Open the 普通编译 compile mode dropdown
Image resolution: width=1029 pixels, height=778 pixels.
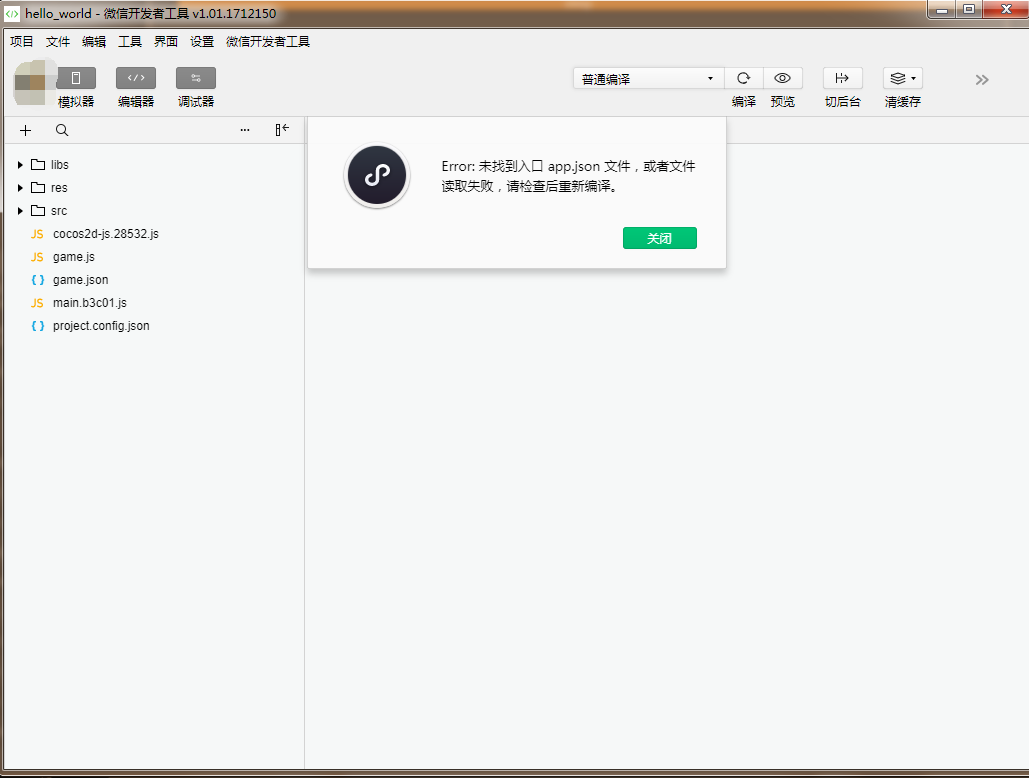coord(647,77)
